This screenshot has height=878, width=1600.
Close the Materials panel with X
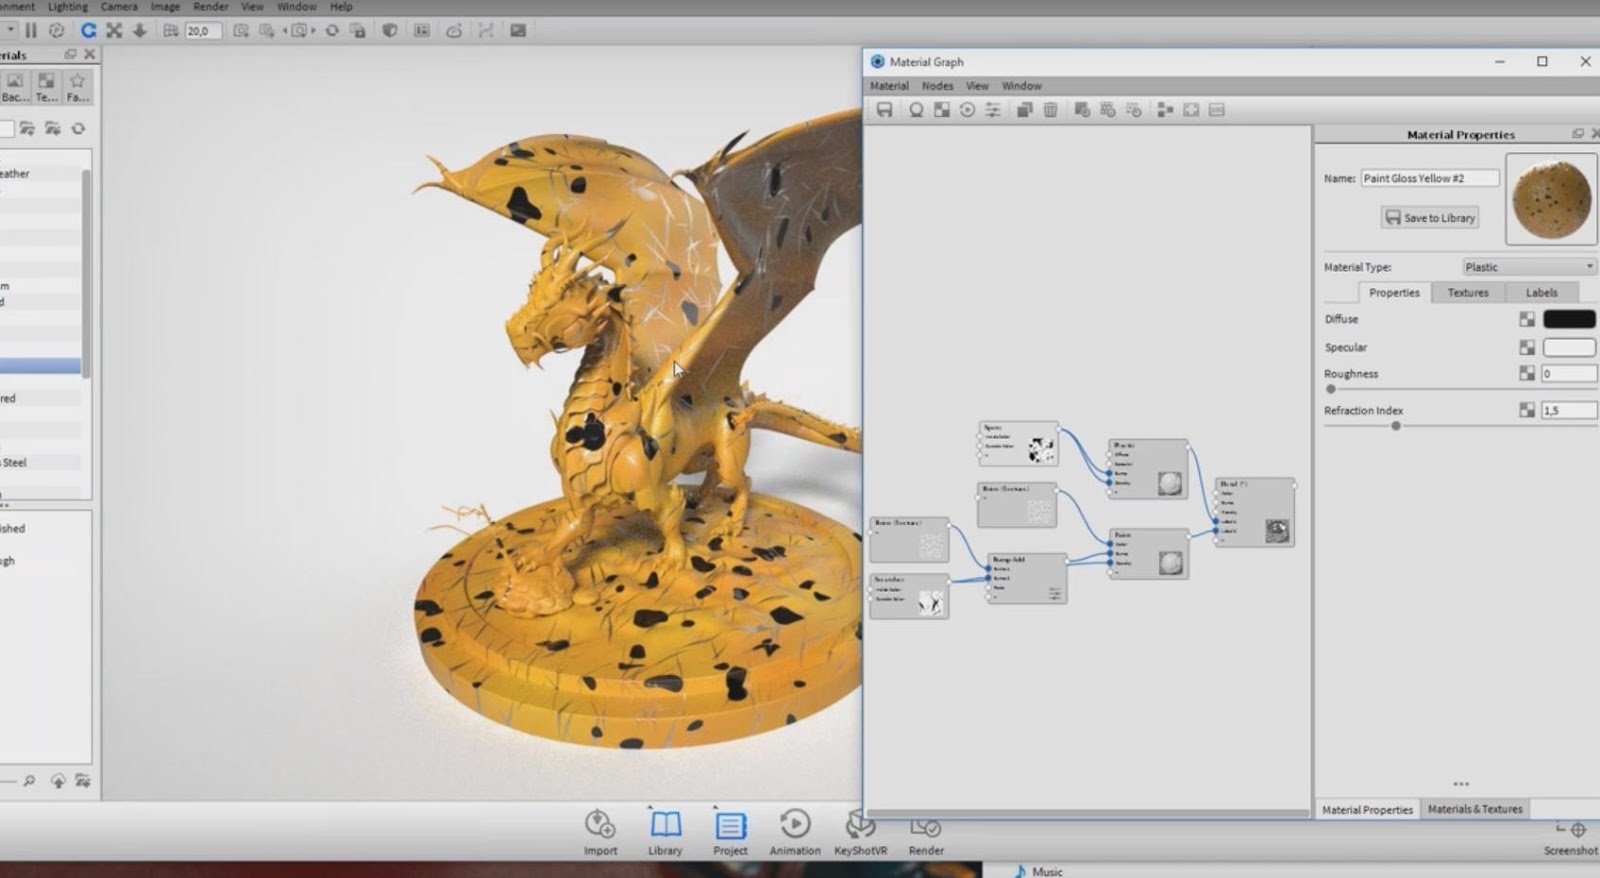click(x=89, y=54)
